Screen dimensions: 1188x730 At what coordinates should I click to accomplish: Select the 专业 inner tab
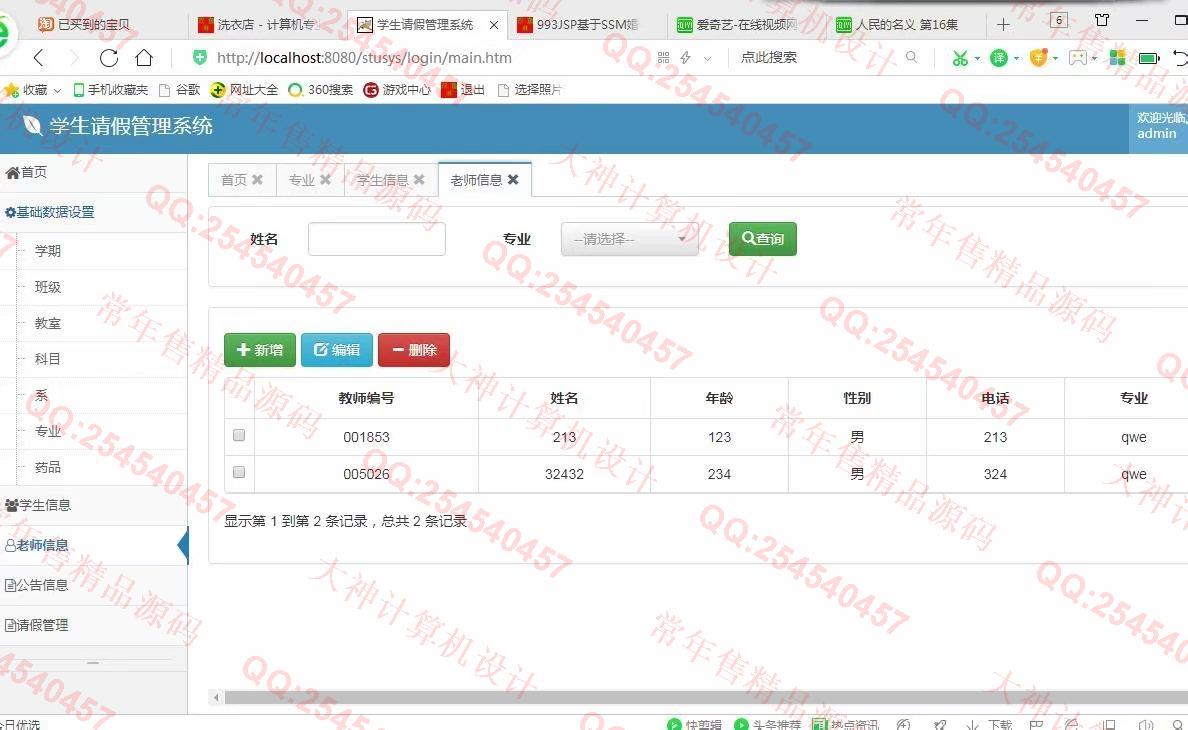click(x=302, y=179)
